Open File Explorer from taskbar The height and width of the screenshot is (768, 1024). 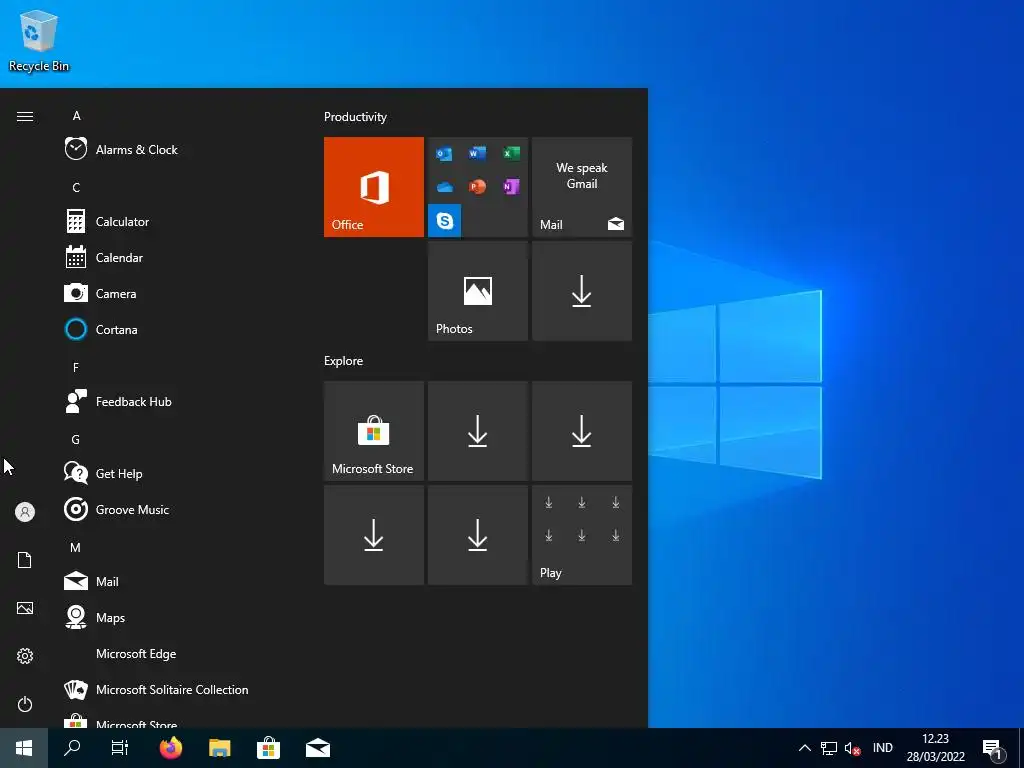coord(219,748)
